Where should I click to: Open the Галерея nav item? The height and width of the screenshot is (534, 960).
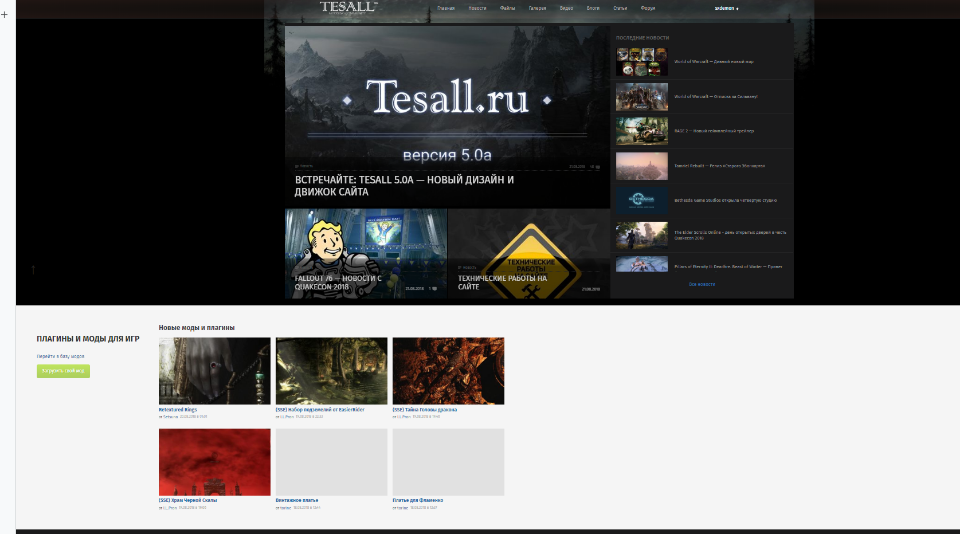537,9
